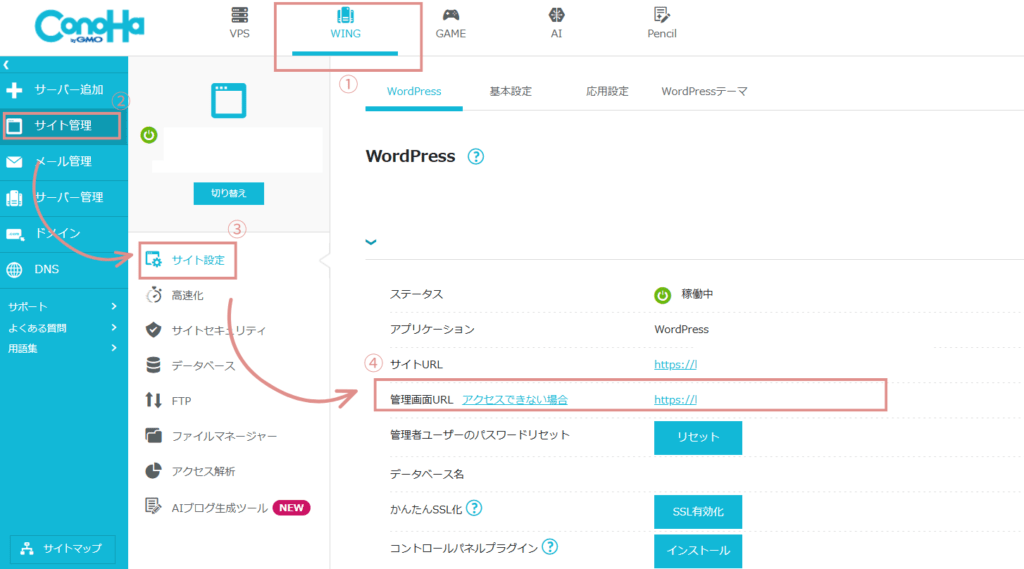The image size is (1024, 569).
Task: Click the .com domain icon
Action: click(14, 234)
